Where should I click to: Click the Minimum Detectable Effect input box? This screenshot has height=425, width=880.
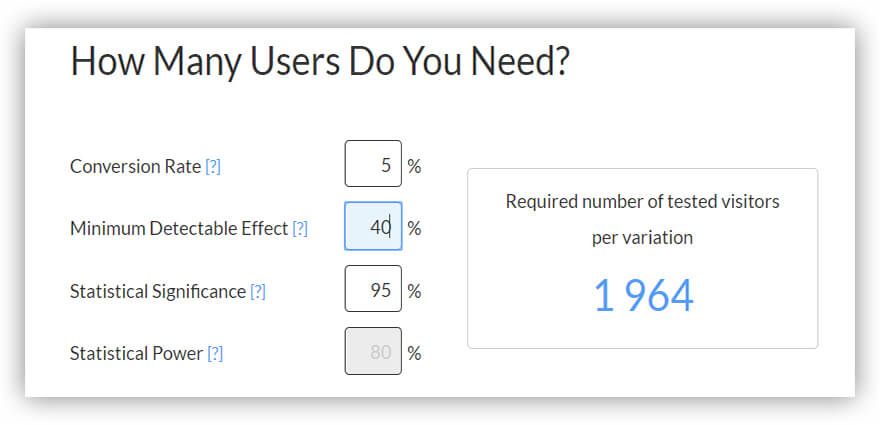pos(373,226)
